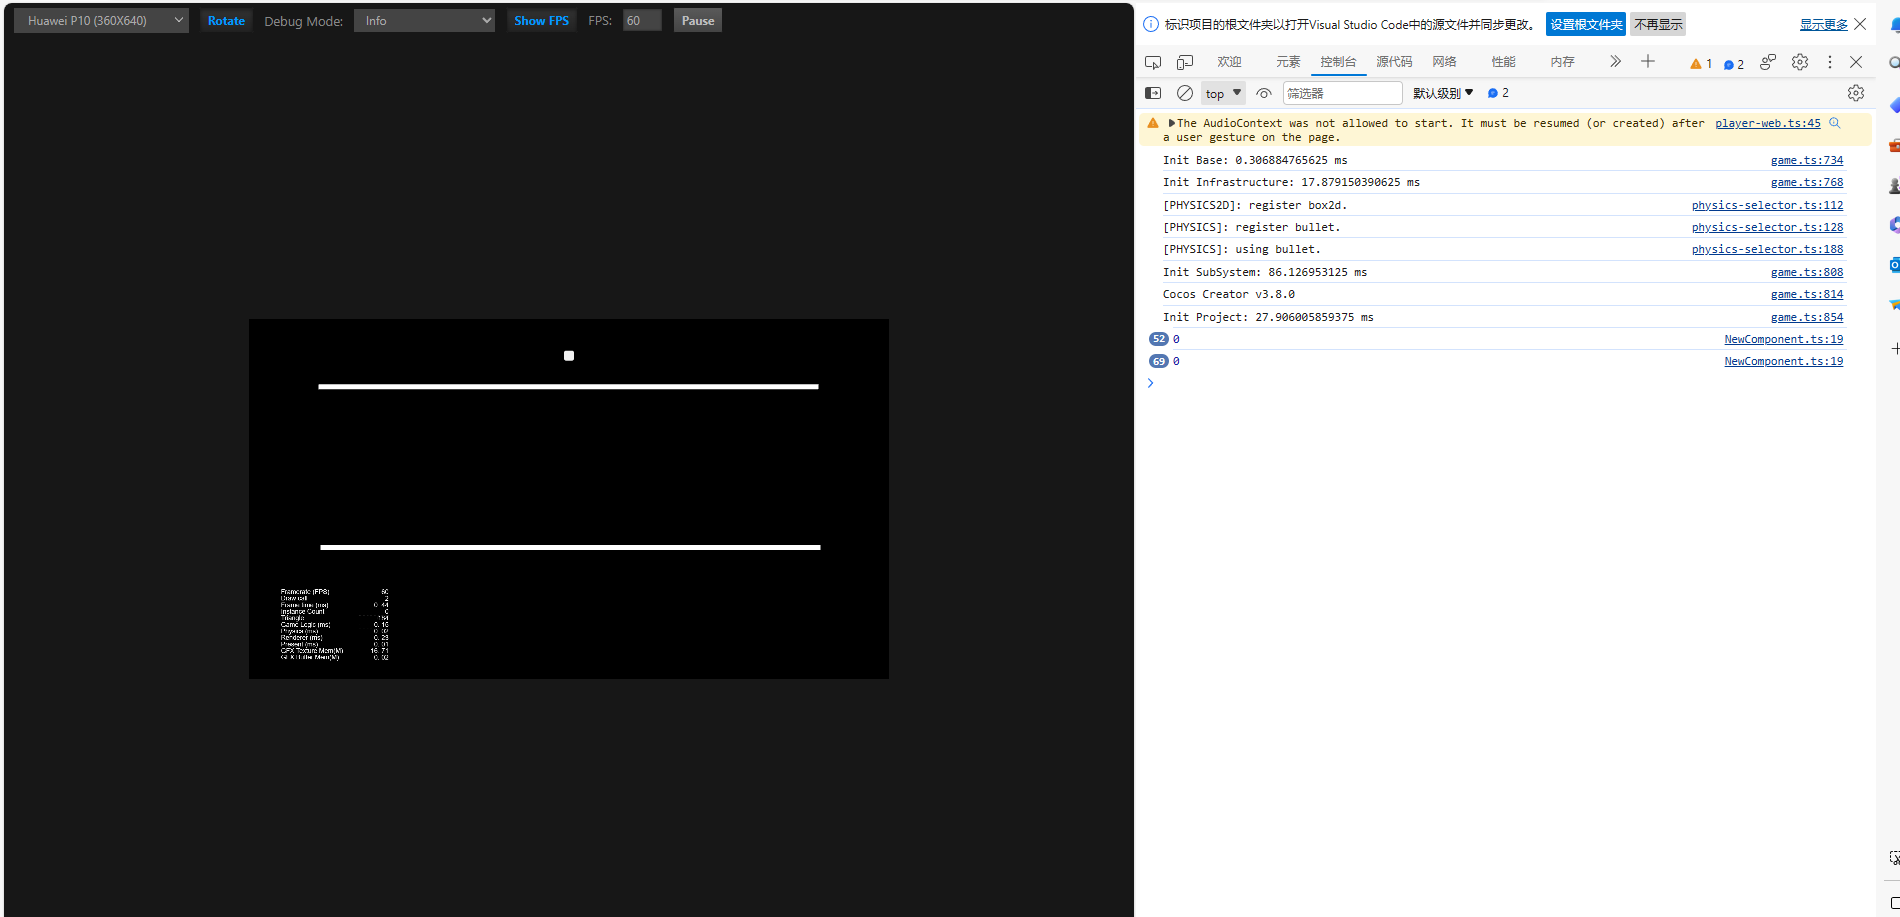Click the 显示更多 link
This screenshot has height=917, width=1900.
click(x=1824, y=24)
